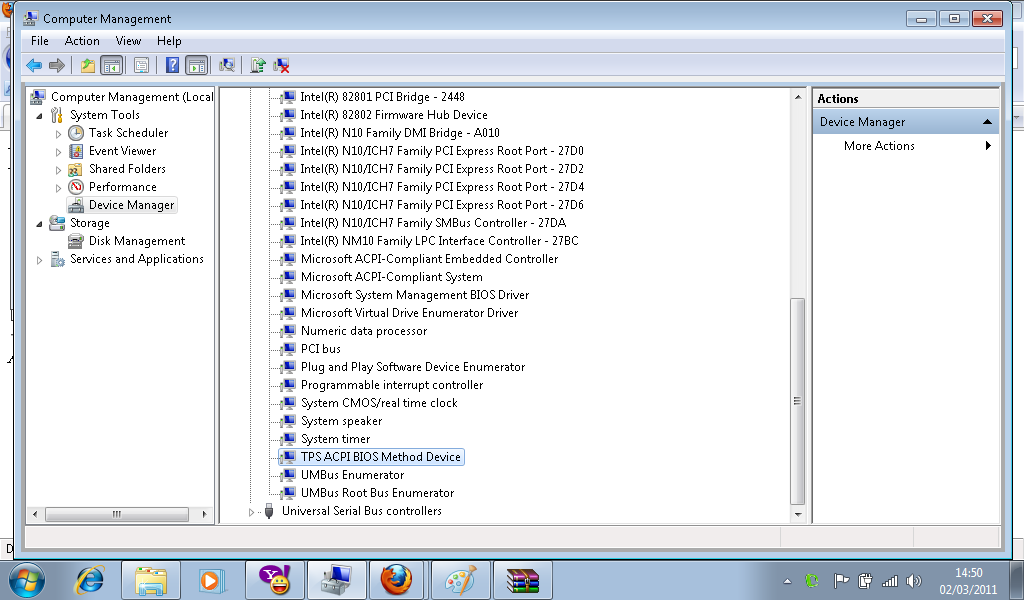
Task: Select Disk Management under Storage
Action: tap(137, 241)
